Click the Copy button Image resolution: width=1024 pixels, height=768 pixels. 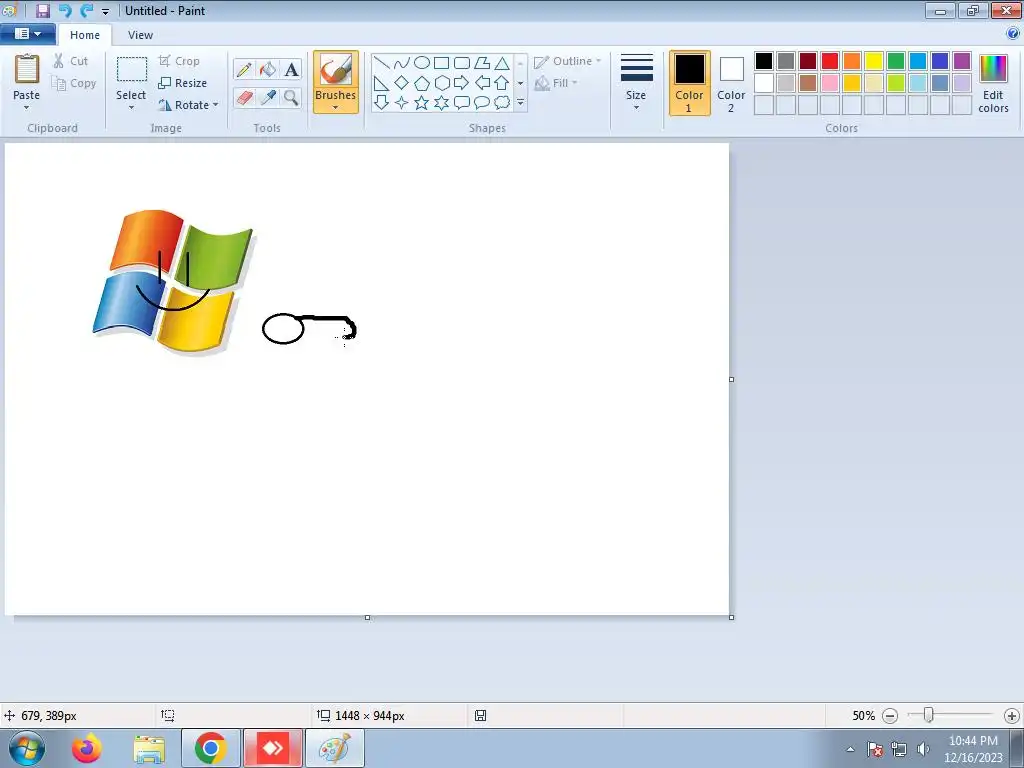74,83
